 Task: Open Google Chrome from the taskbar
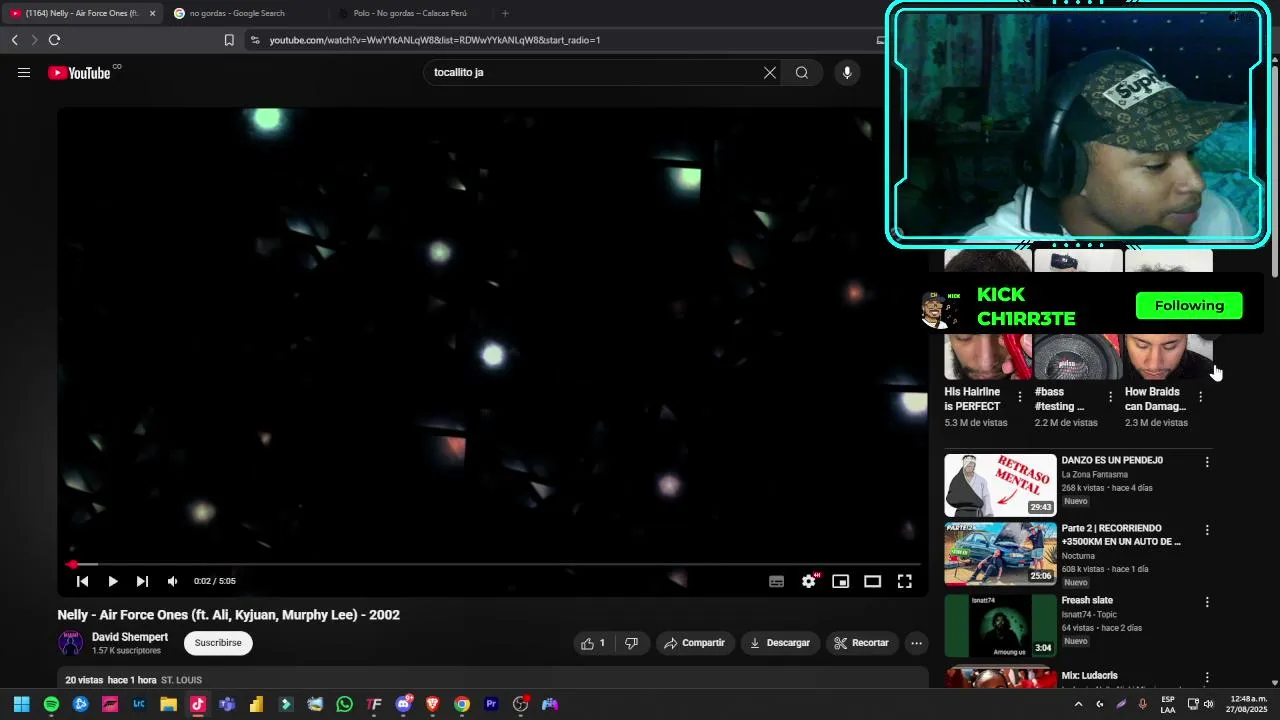[461, 704]
